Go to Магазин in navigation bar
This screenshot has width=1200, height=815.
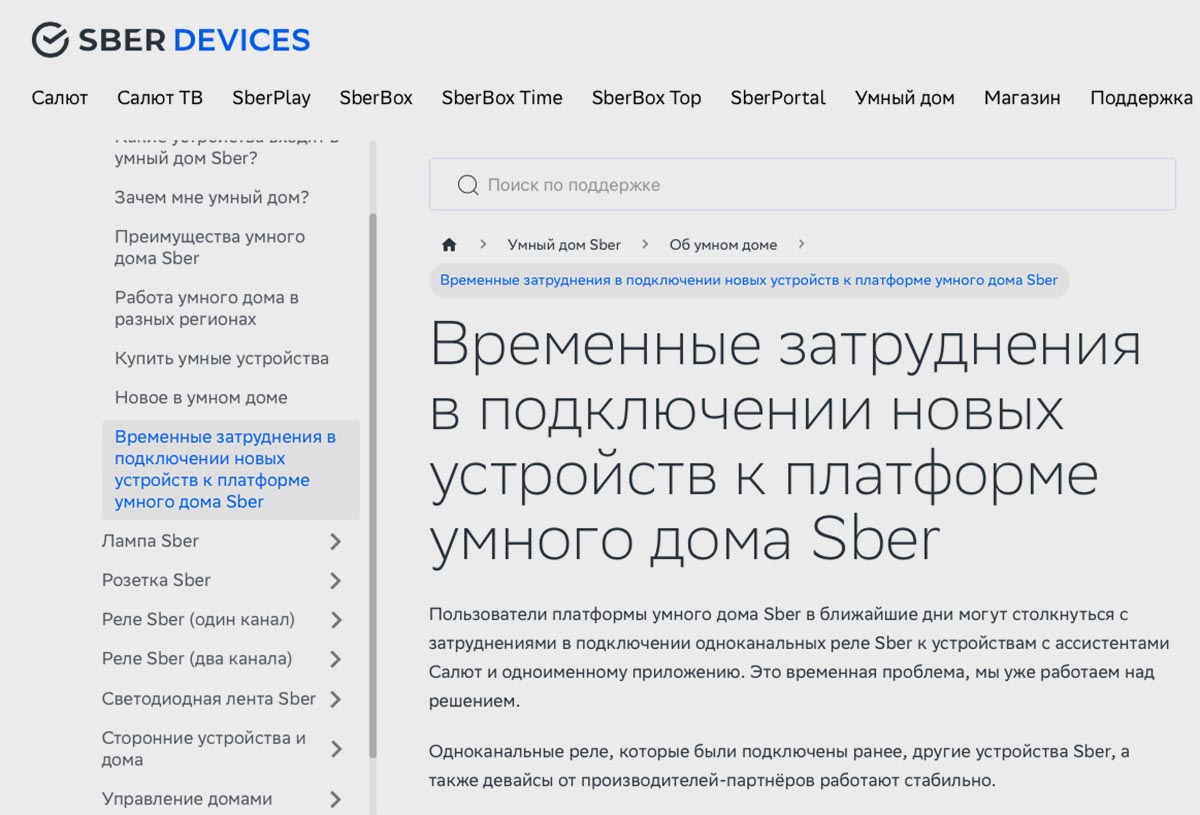click(1022, 98)
